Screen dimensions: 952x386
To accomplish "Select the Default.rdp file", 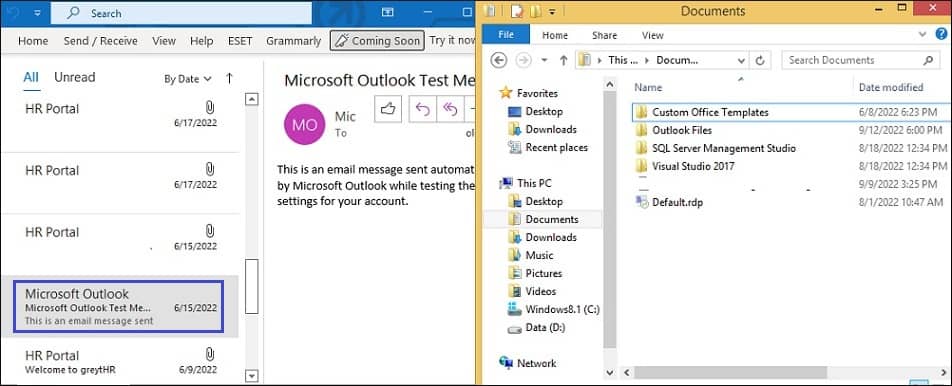I will (x=670, y=202).
